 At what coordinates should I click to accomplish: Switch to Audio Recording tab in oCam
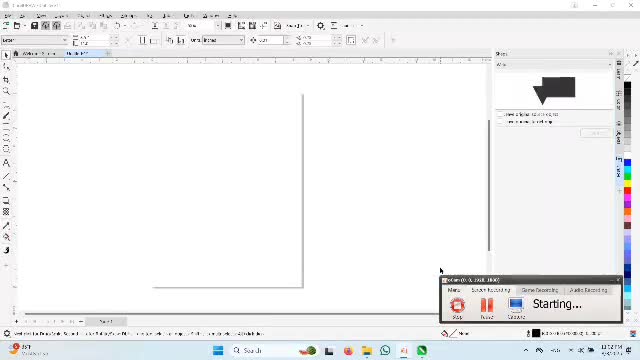click(588, 290)
